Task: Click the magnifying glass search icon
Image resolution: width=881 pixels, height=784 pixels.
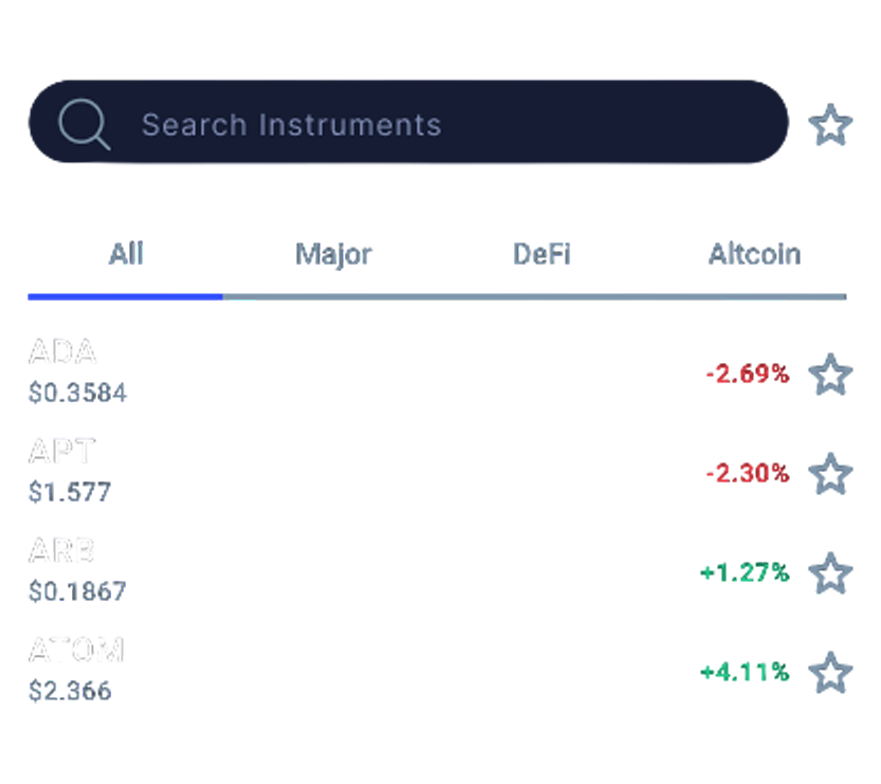Action: coord(83,126)
